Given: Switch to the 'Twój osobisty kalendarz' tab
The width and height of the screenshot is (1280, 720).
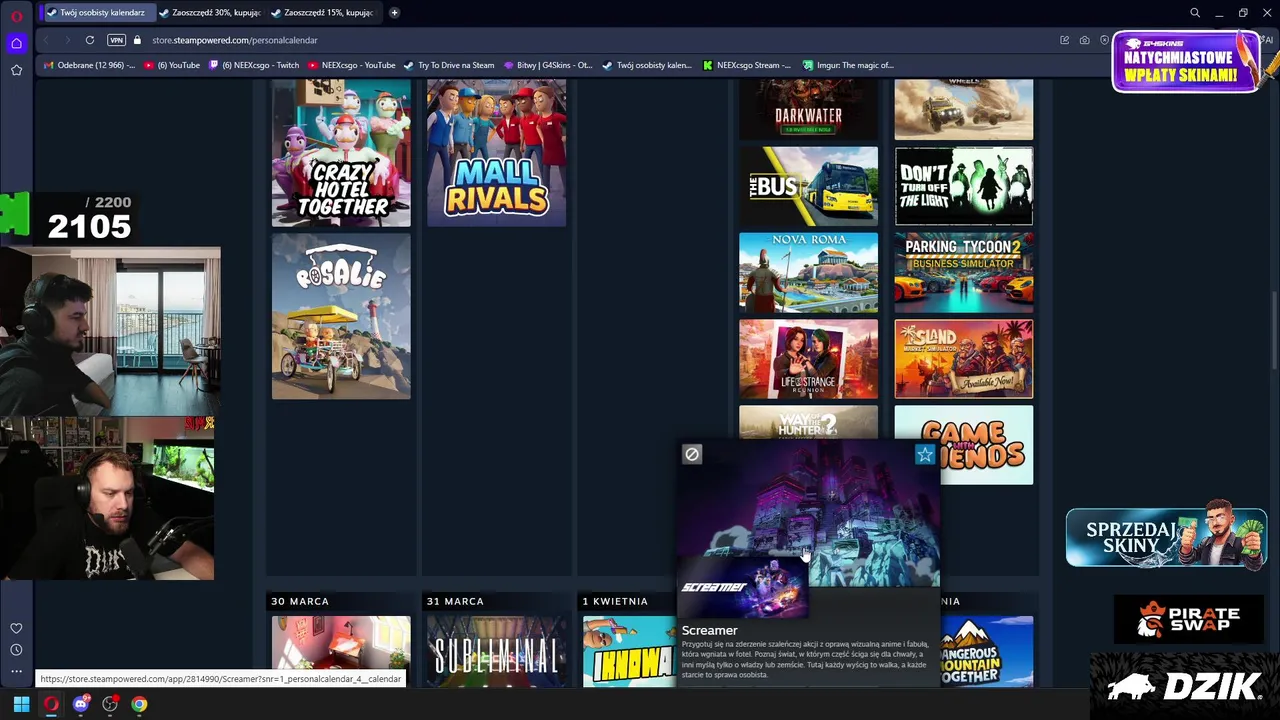Looking at the screenshot, I should click(97, 13).
